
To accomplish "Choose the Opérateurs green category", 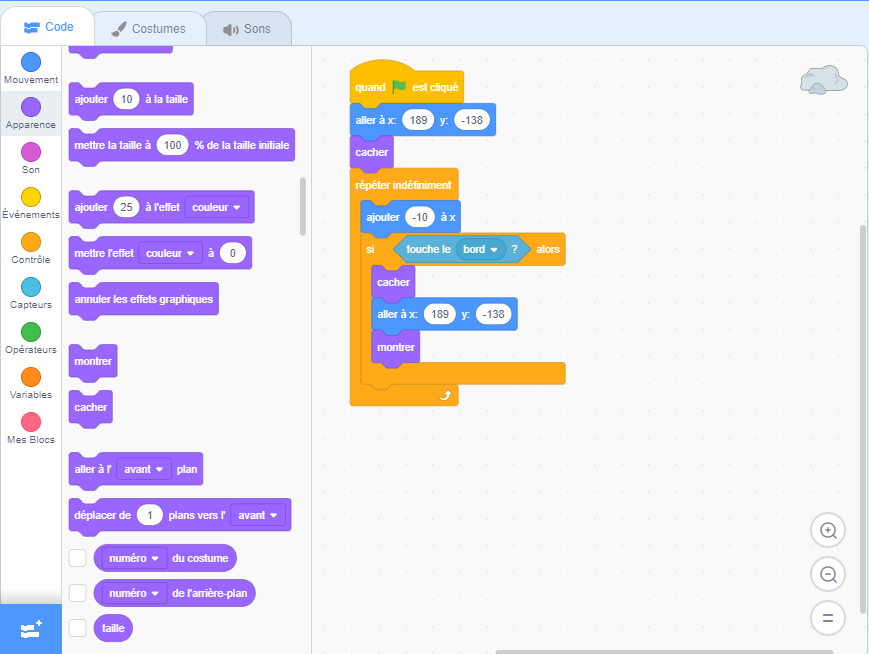I will 31,332.
